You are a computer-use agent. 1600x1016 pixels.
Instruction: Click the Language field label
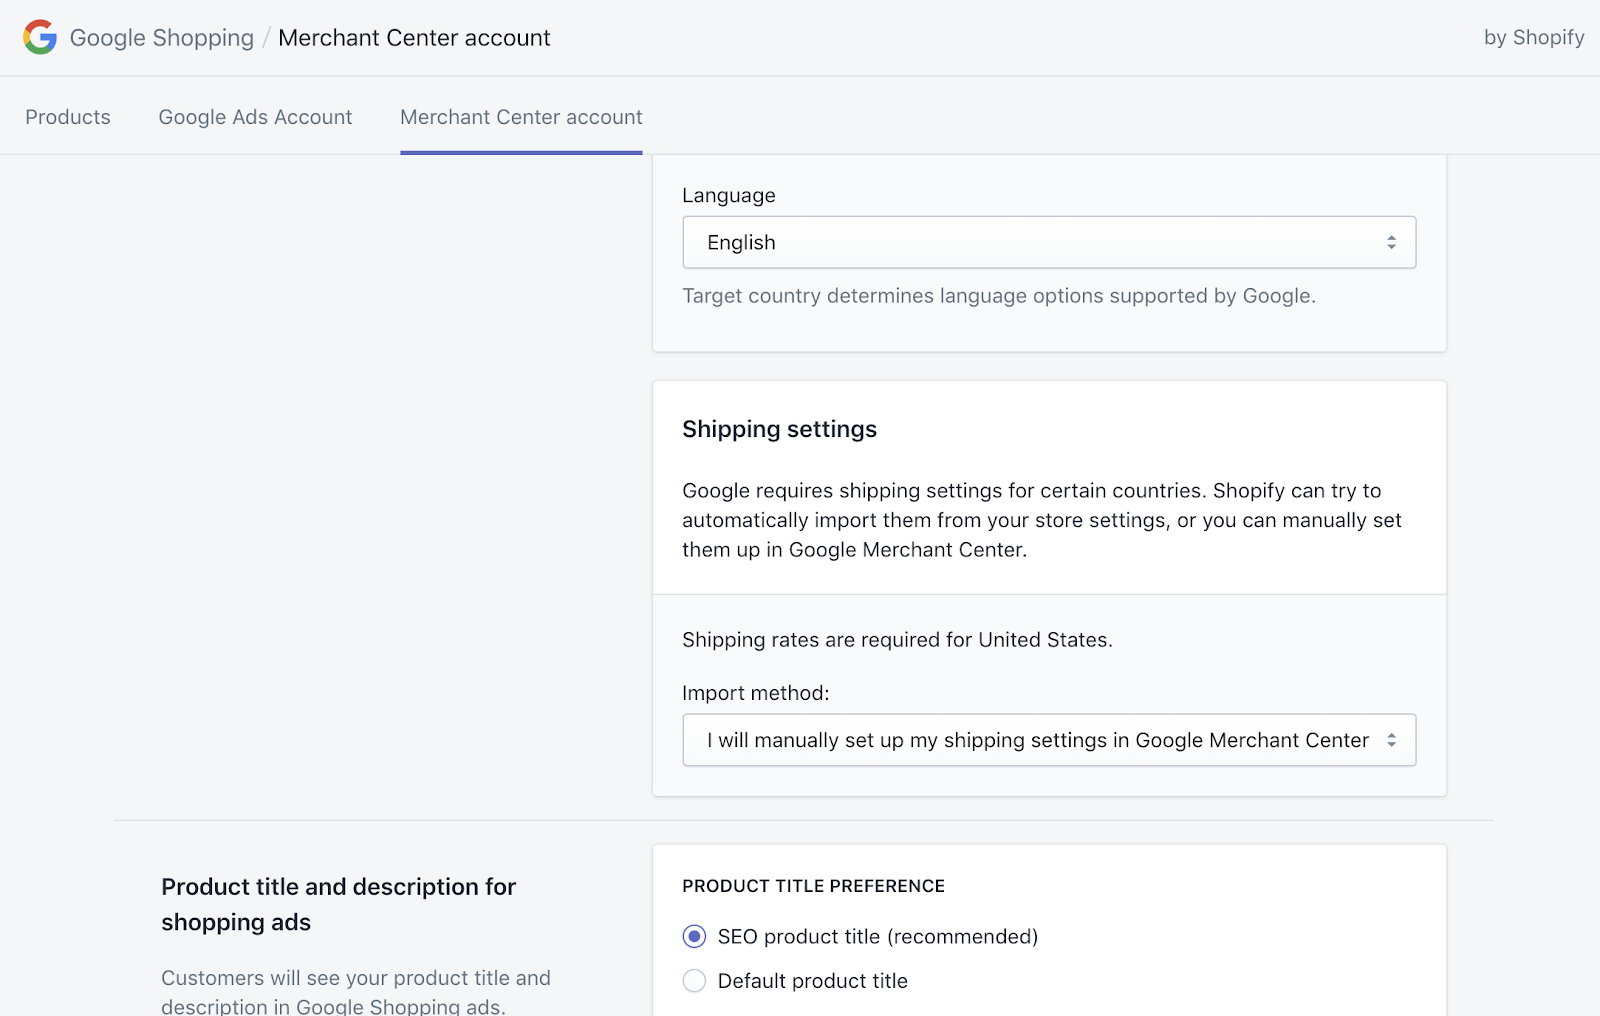click(x=729, y=196)
